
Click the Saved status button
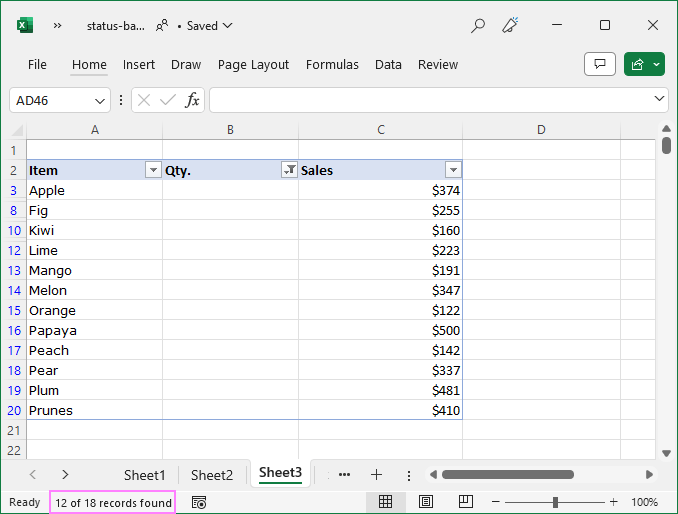(x=209, y=26)
